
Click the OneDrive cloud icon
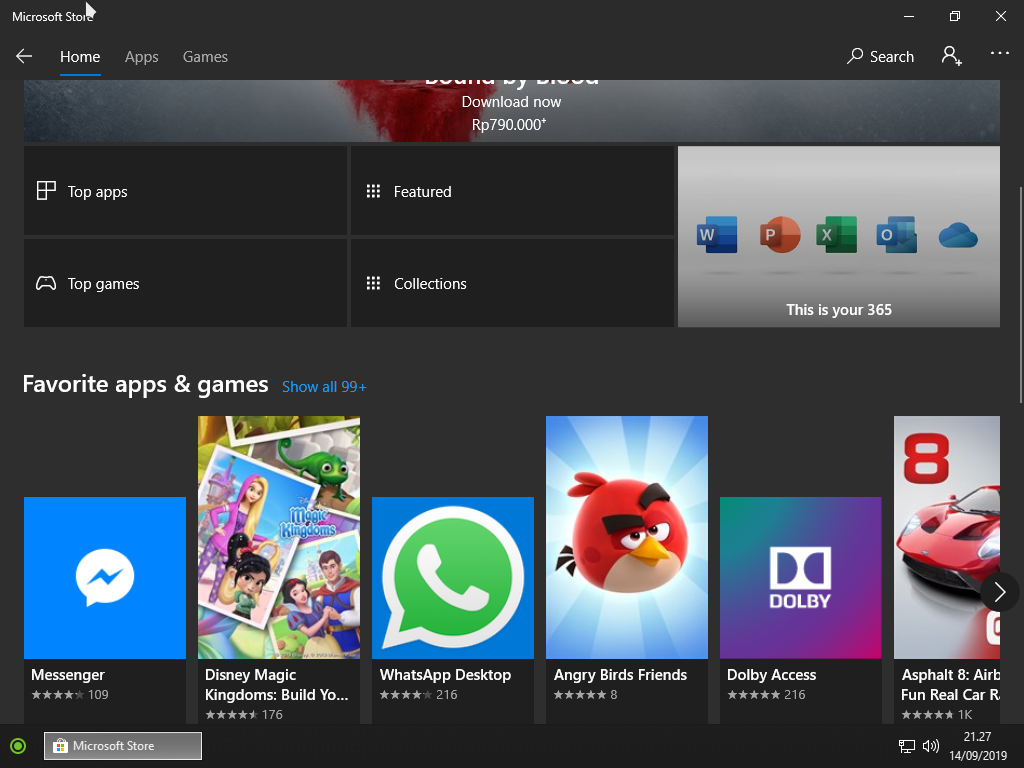[x=958, y=235]
